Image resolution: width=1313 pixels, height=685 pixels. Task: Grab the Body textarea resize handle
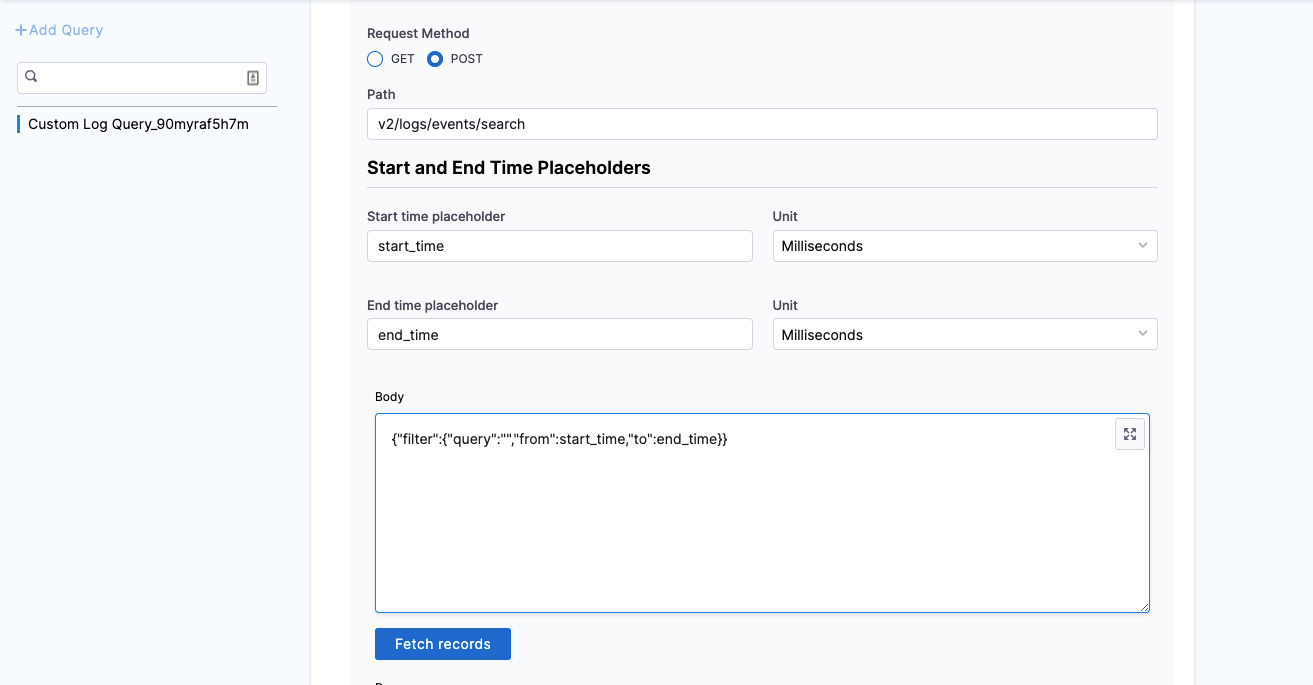tap(1144, 607)
